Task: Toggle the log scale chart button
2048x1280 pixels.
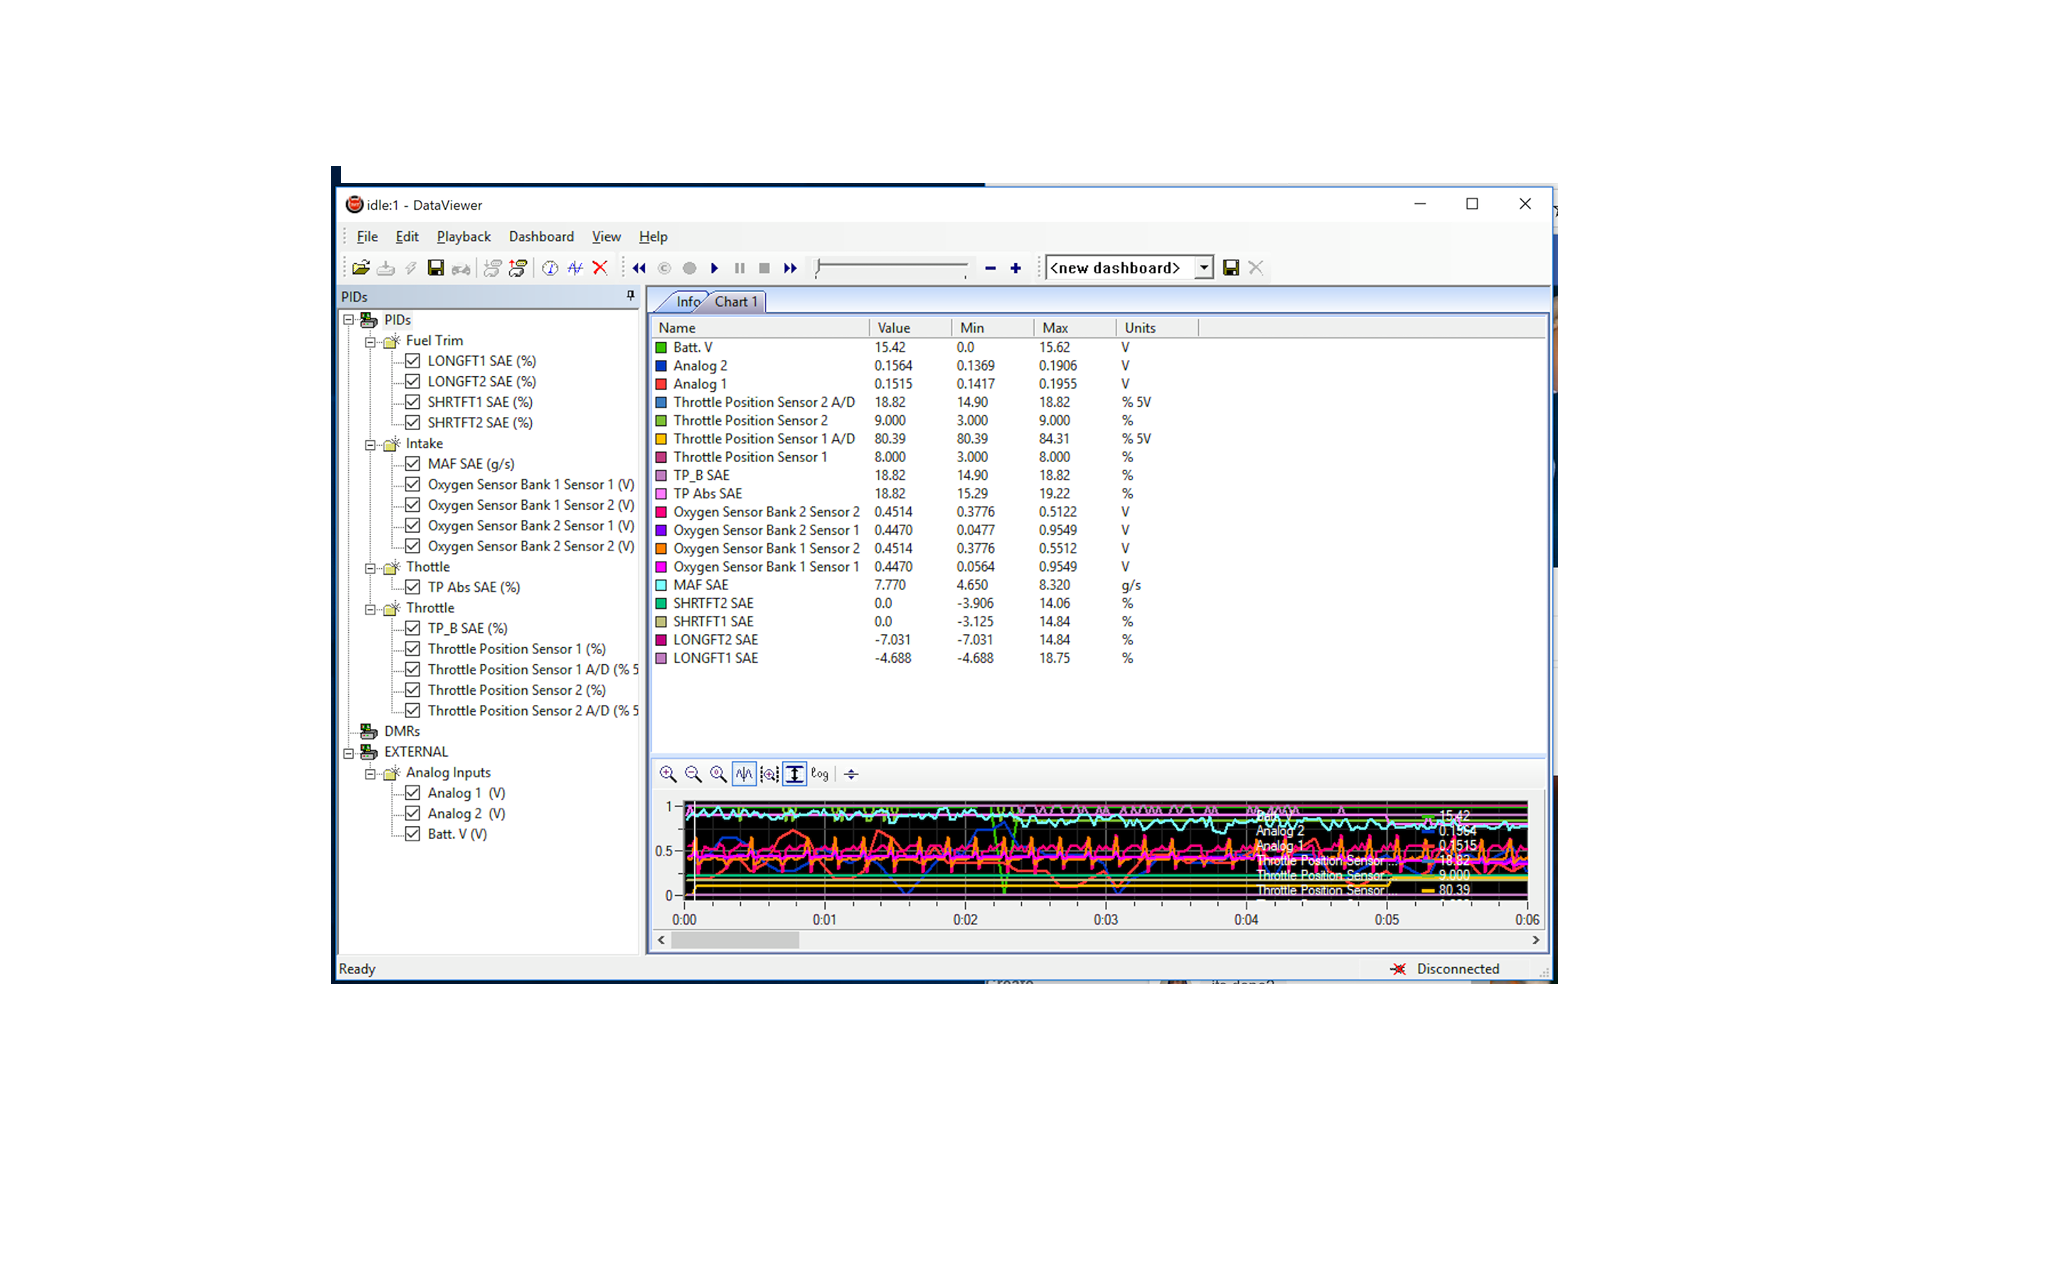Action: 820,774
